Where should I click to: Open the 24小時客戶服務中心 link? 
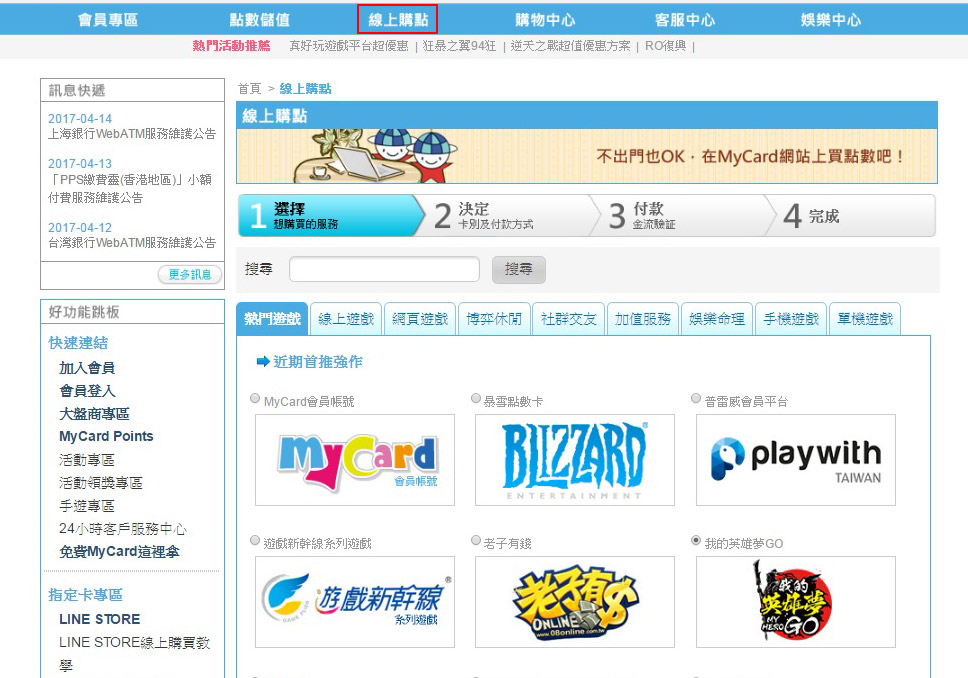point(123,529)
